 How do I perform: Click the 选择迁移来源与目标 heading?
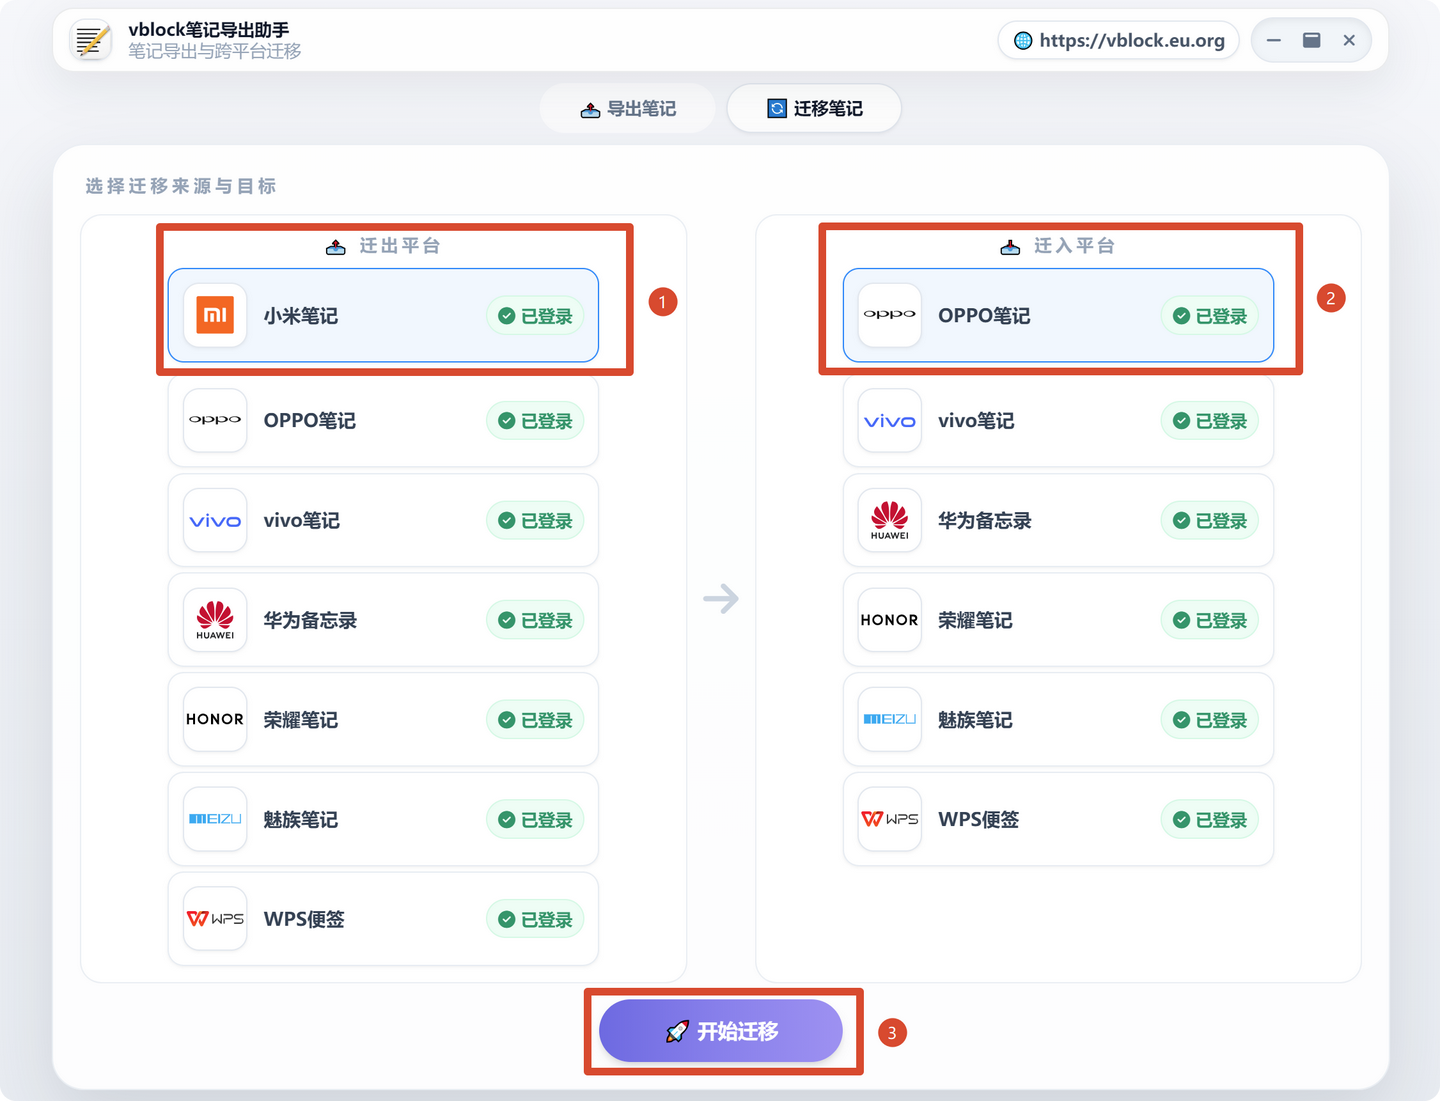[181, 186]
